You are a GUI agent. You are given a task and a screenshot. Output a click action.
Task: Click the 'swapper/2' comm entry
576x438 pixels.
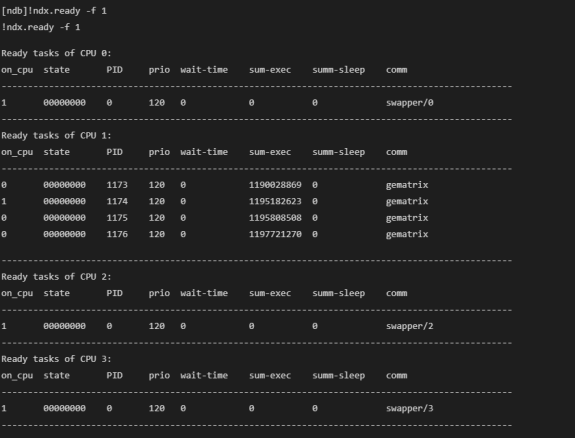410,326
